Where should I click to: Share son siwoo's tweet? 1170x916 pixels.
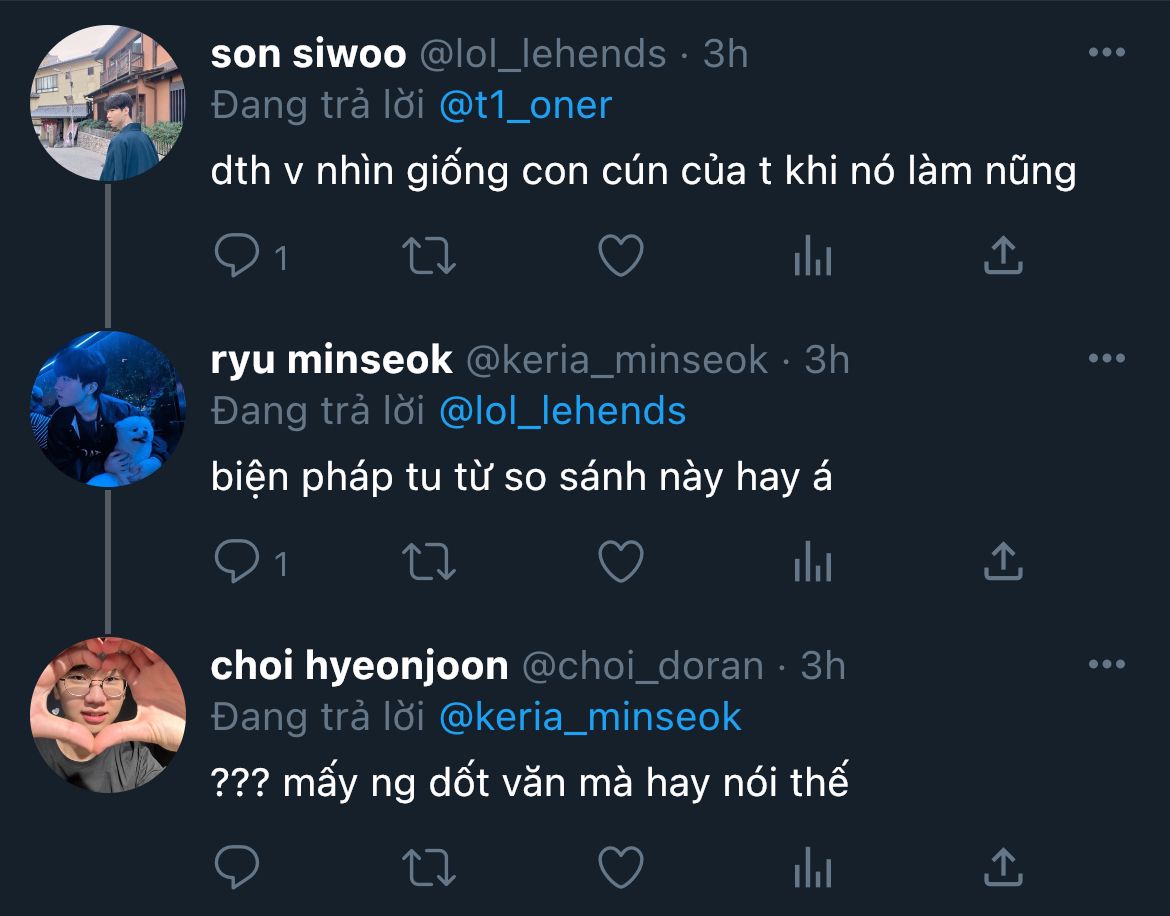coord(1003,256)
